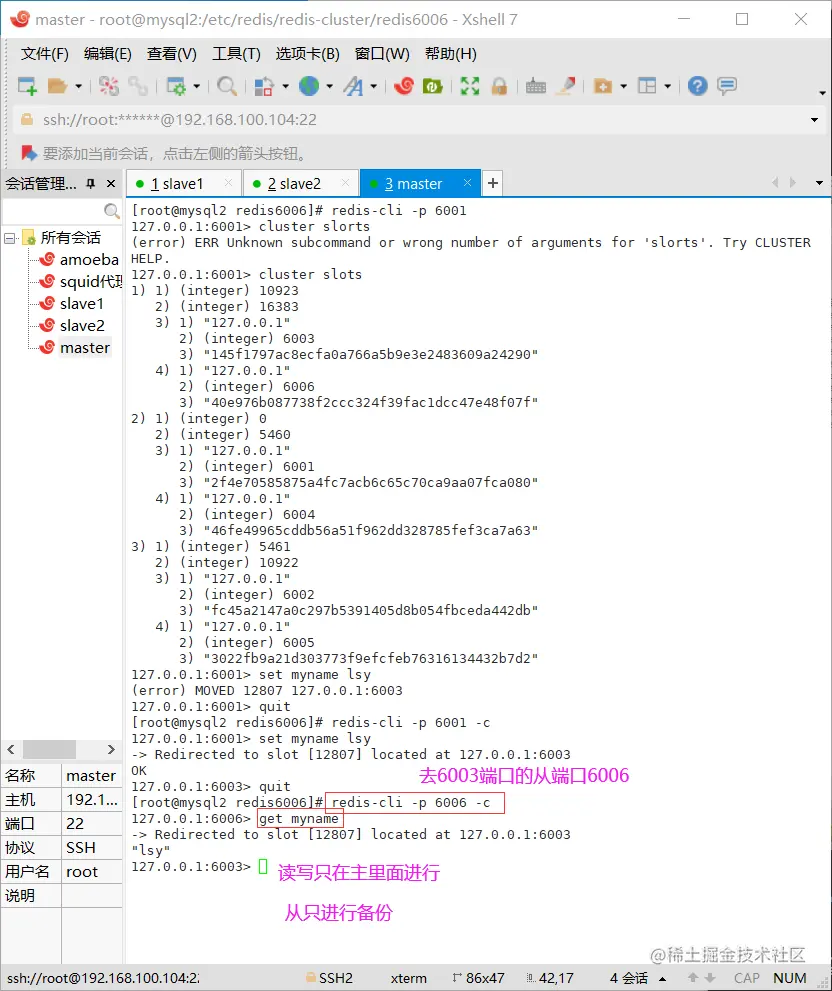
Task: Open the 编辑(E) menu
Action: click(x=107, y=54)
